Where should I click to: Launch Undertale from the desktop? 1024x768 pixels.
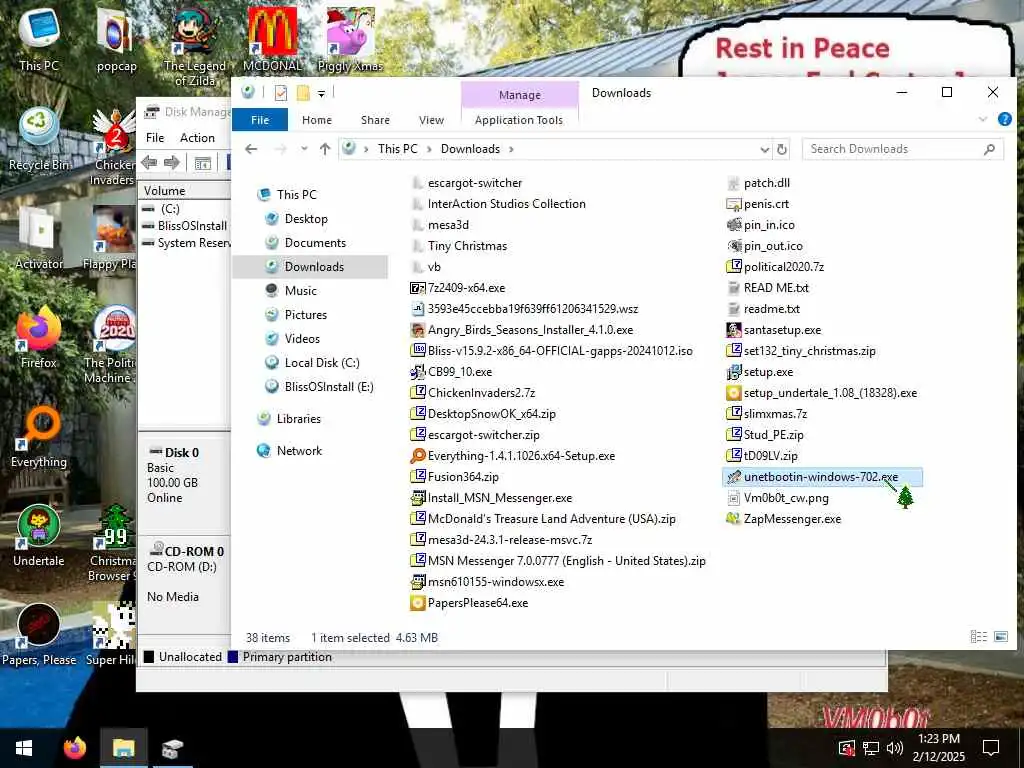pos(39,536)
